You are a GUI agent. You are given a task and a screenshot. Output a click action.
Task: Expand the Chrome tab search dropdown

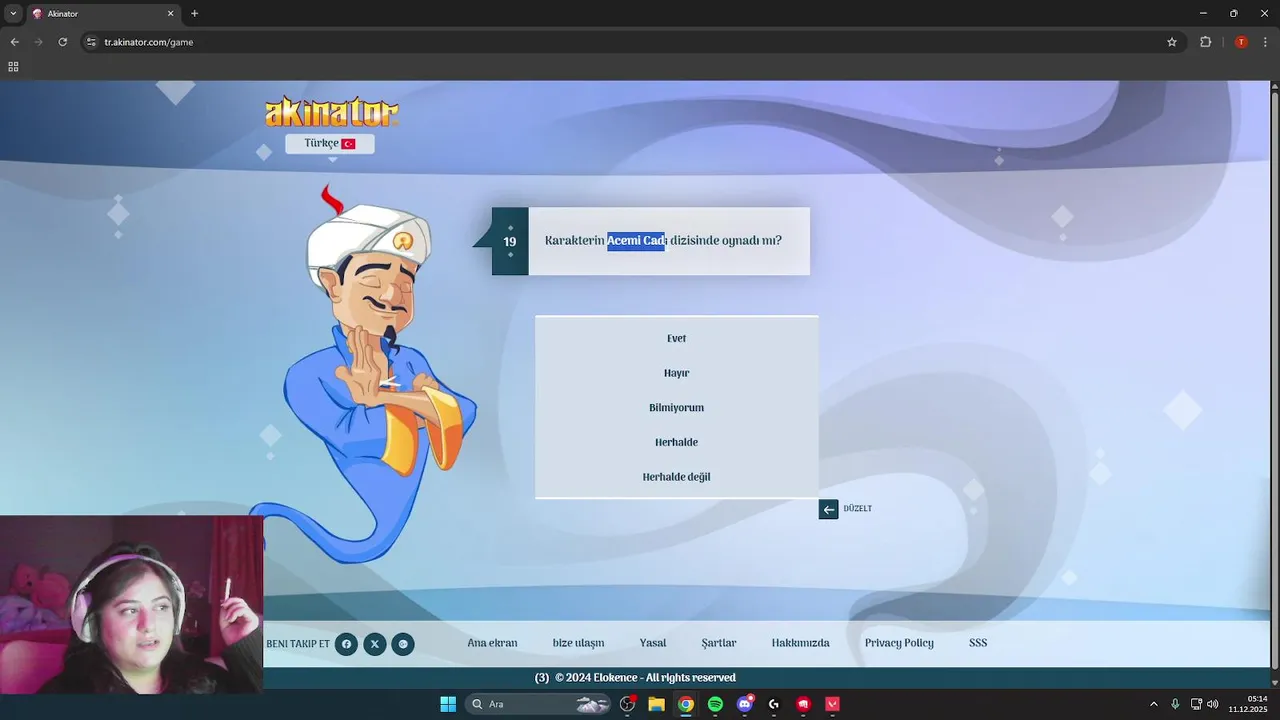click(x=13, y=14)
